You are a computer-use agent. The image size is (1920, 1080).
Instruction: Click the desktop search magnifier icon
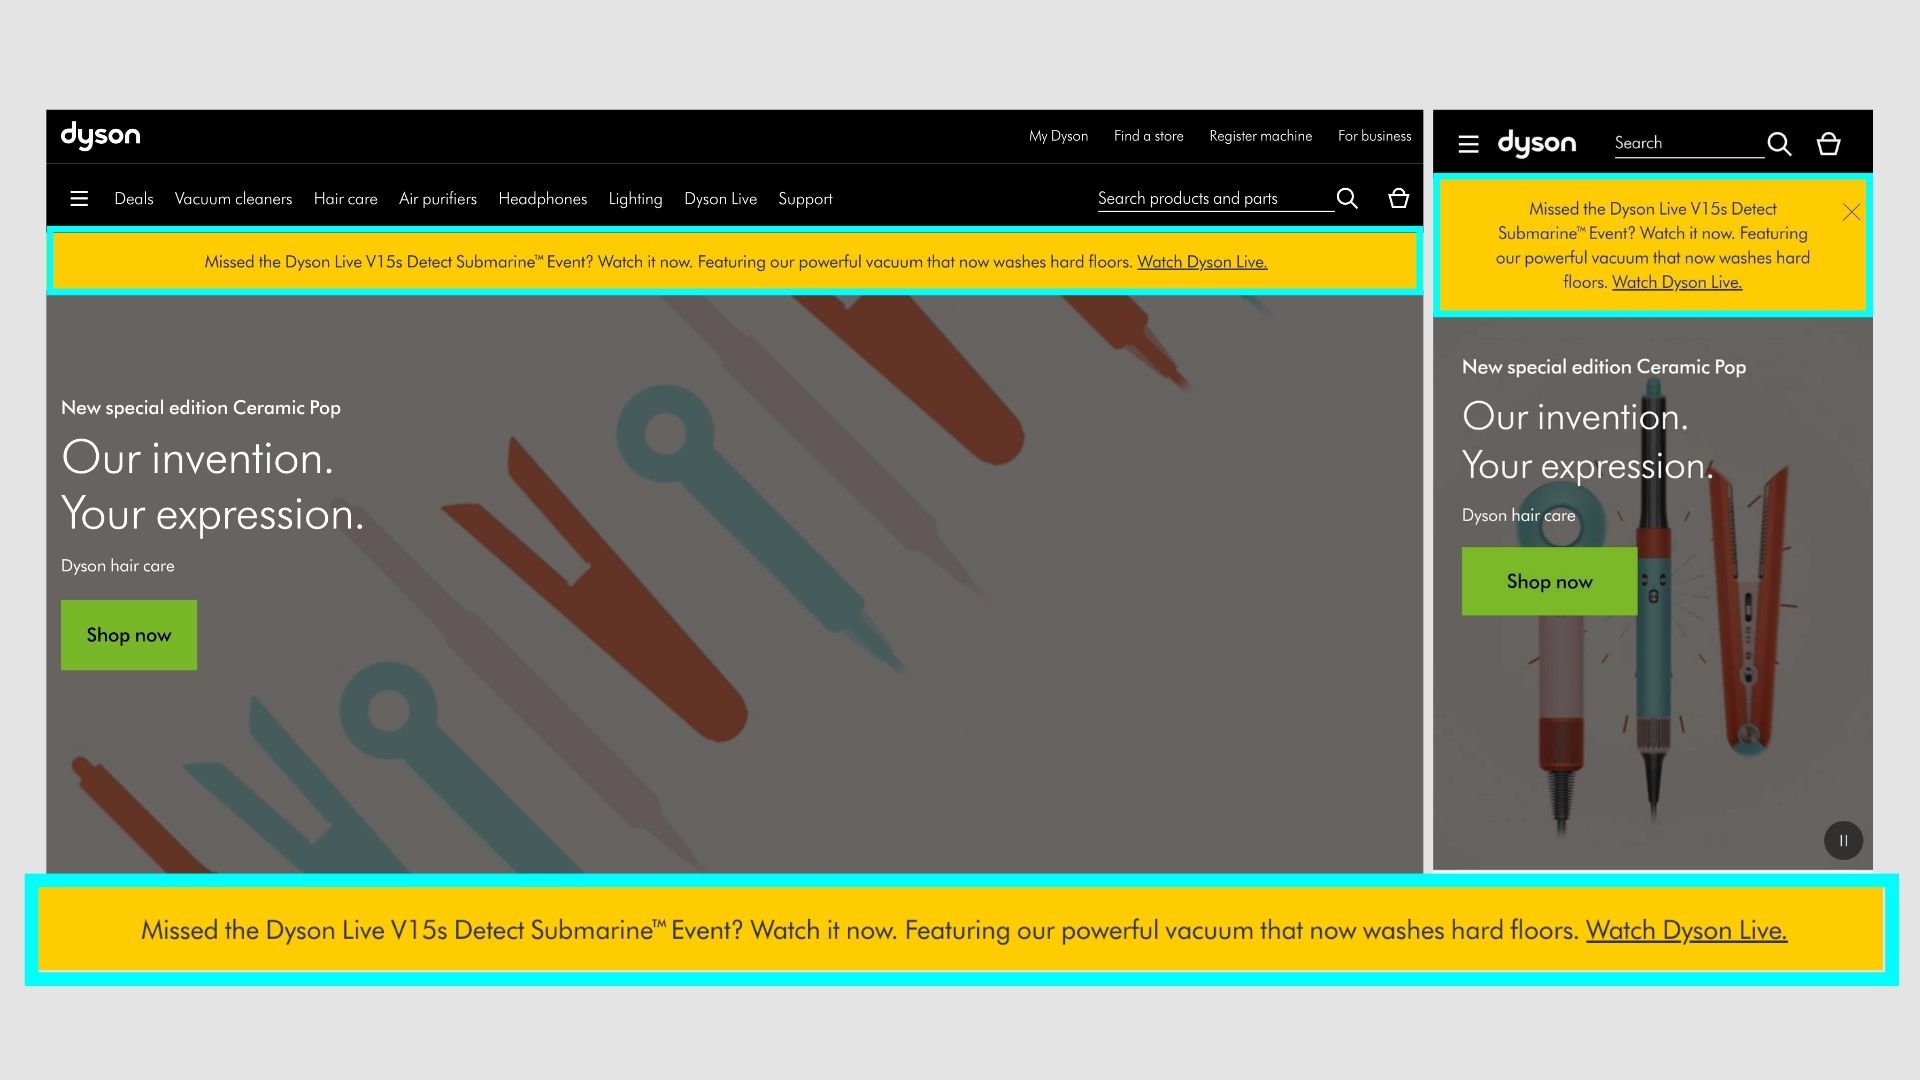tap(1347, 198)
